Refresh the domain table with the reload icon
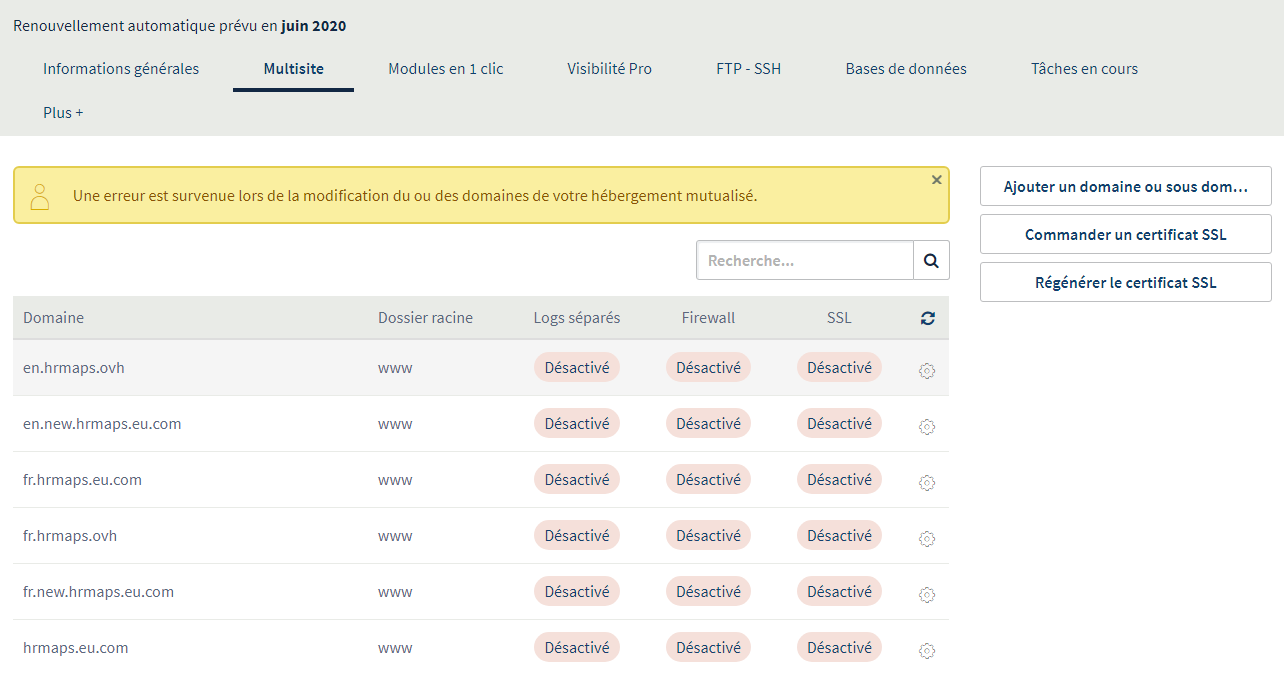Image resolution: width=1284 pixels, height=674 pixels. click(x=928, y=318)
